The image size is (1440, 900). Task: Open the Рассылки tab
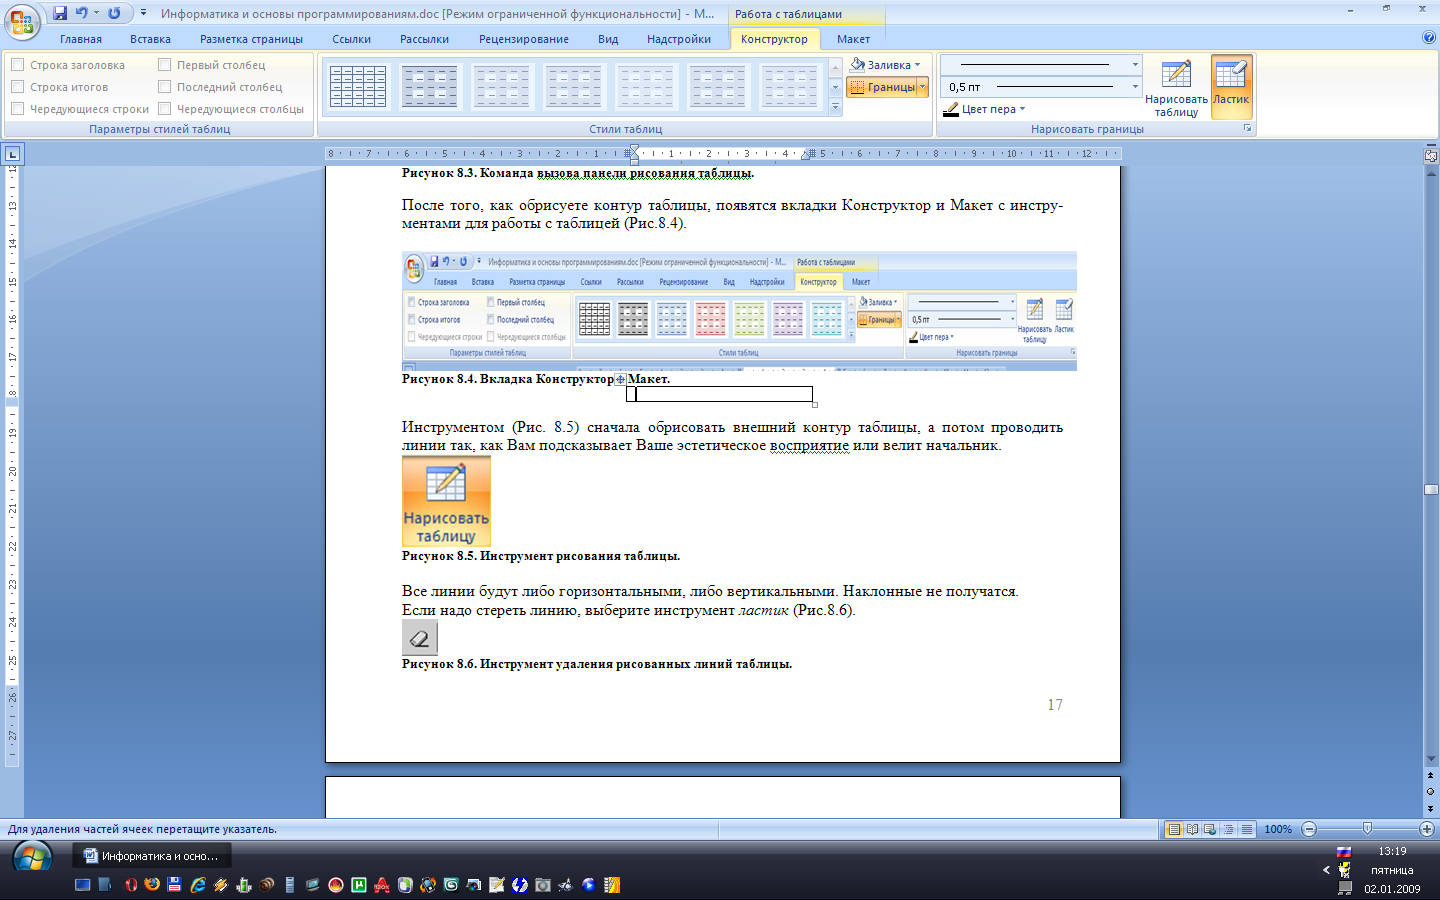(x=424, y=39)
